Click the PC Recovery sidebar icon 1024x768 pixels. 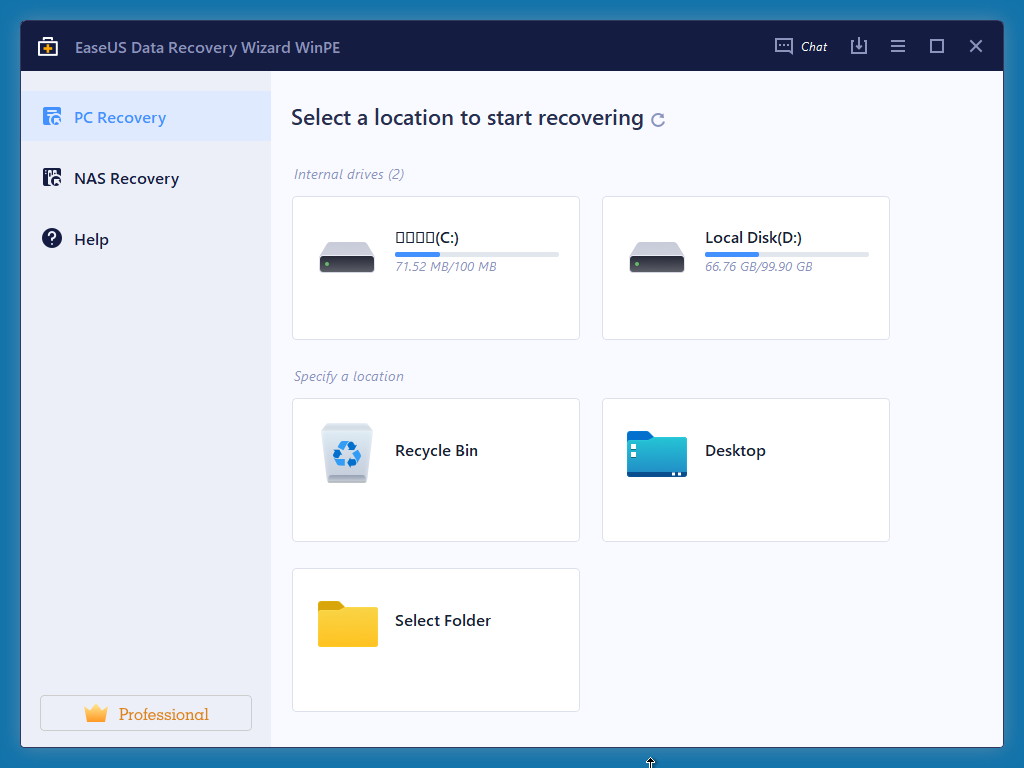click(x=52, y=117)
